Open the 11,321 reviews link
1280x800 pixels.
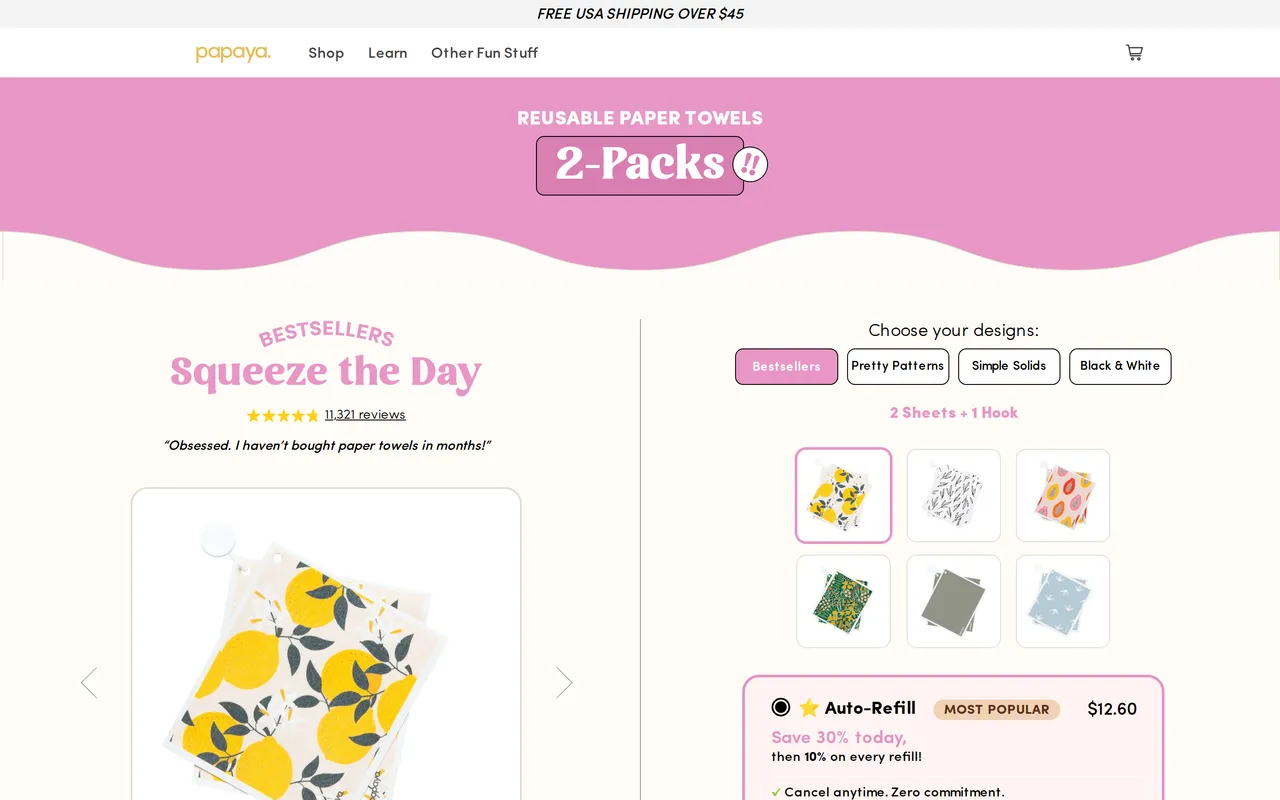[x=365, y=415]
